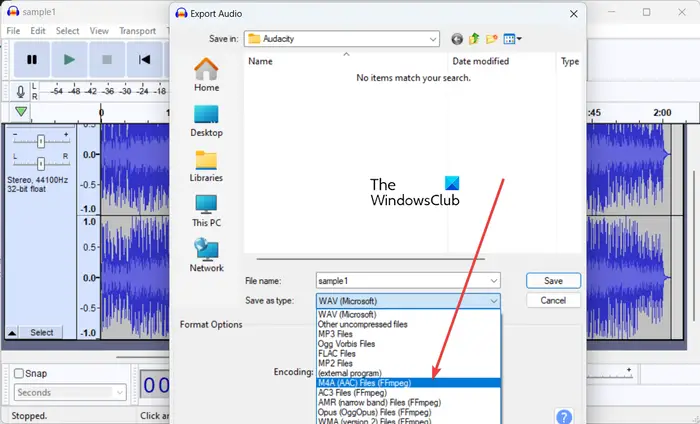Collapse the Save as type dropdown arrow
The height and width of the screenshot is (424, 700).
tap(494, 301)
